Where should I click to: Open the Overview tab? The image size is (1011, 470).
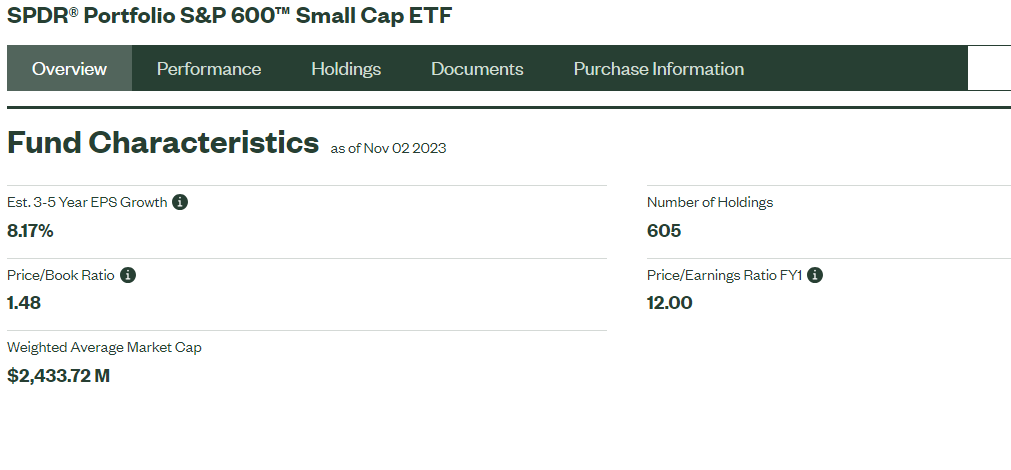(x=70, y=68)
